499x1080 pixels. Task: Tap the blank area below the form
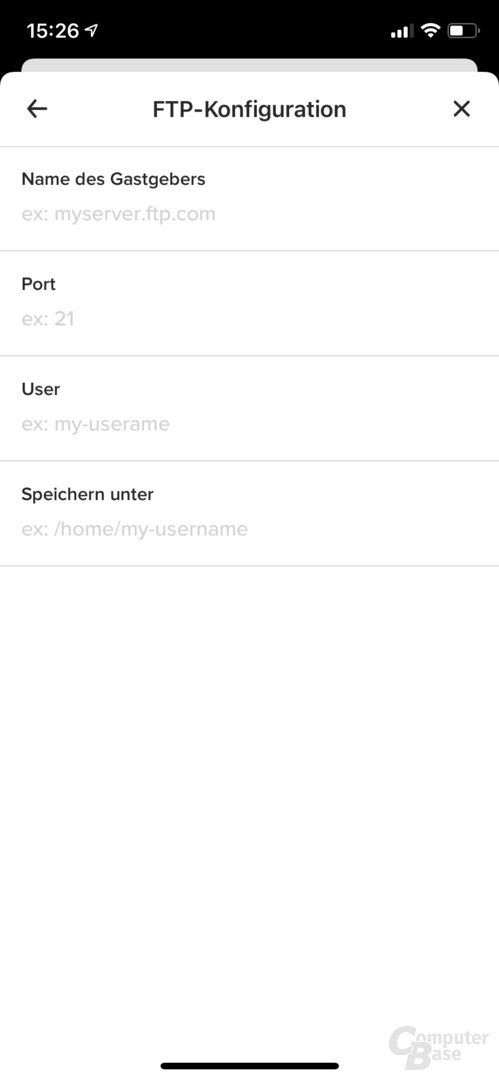(x=250, y=792)
